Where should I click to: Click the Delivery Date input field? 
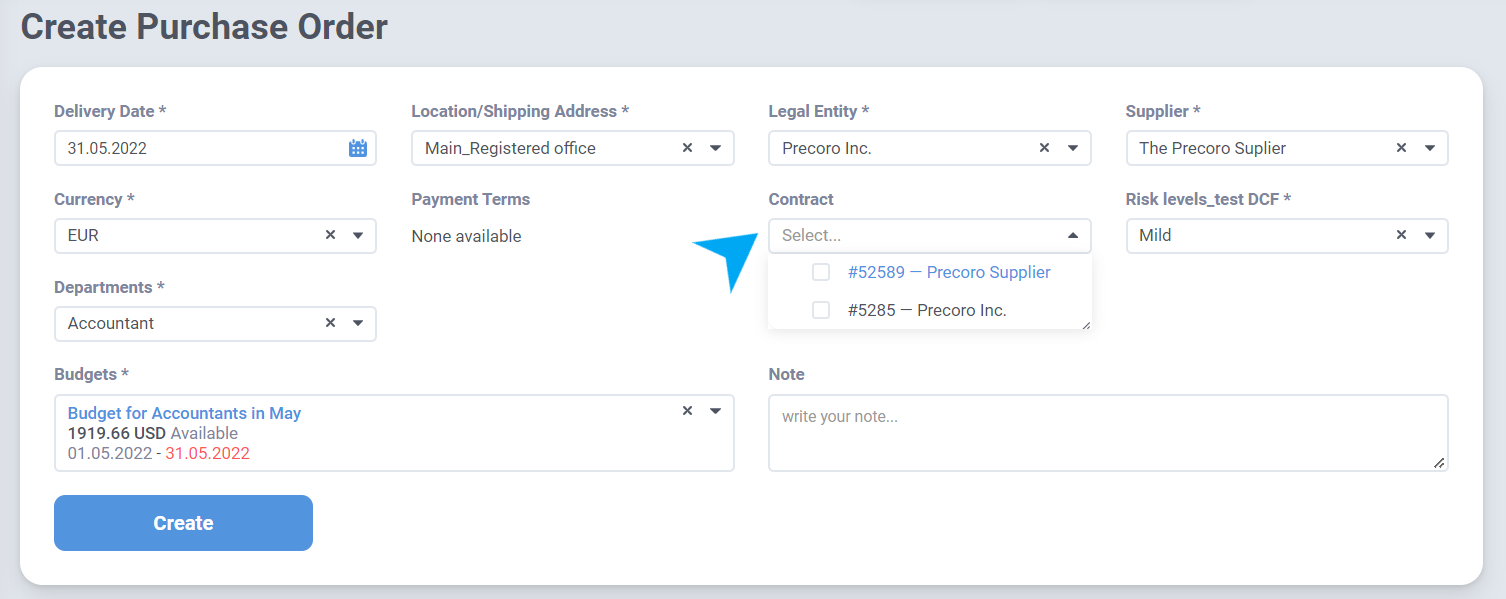click(200, 148)
